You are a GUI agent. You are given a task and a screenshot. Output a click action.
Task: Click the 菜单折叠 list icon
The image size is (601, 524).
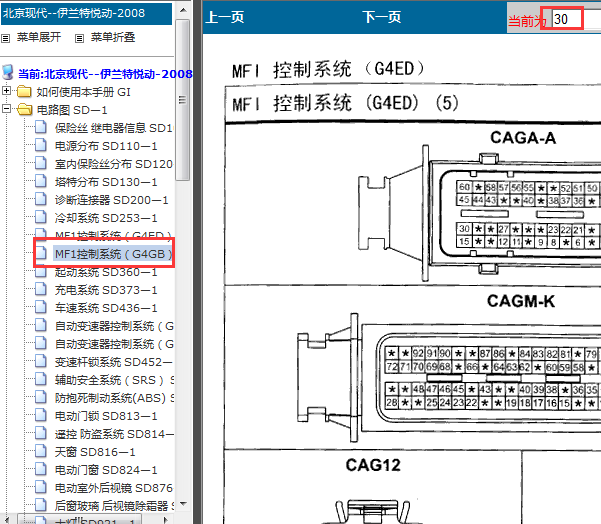tap(79, 38)
